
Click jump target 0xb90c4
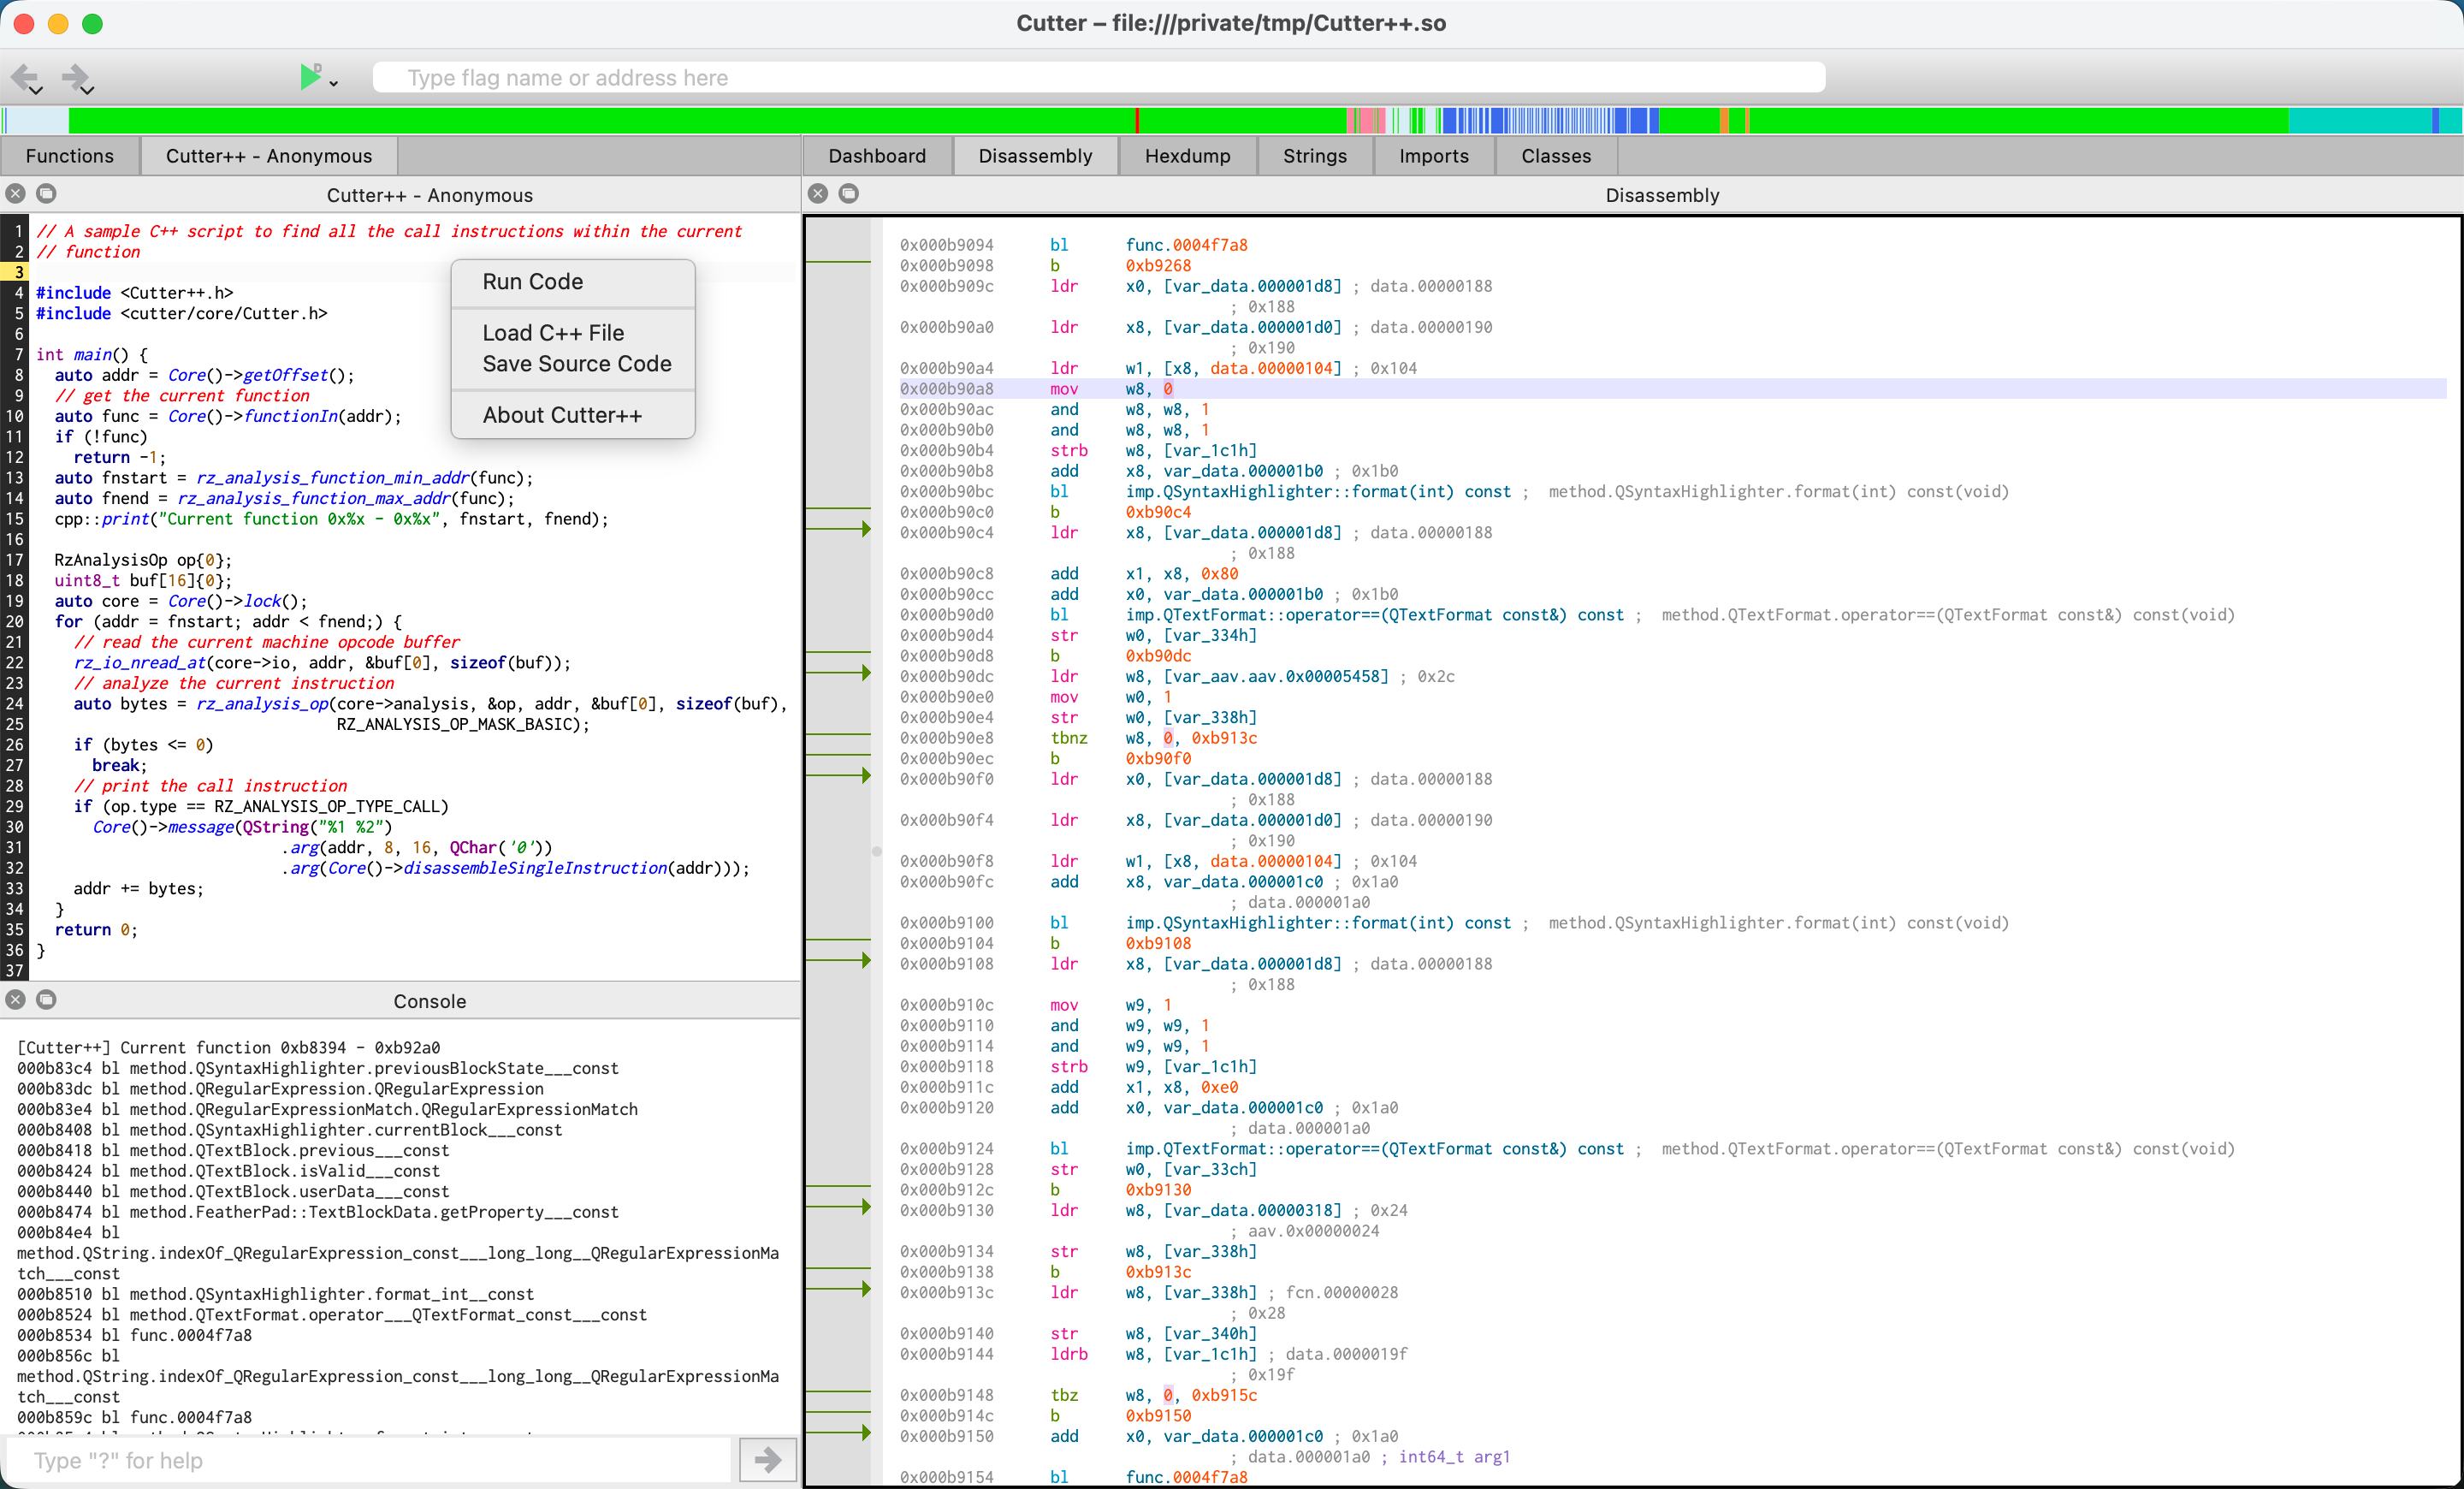1158,512
